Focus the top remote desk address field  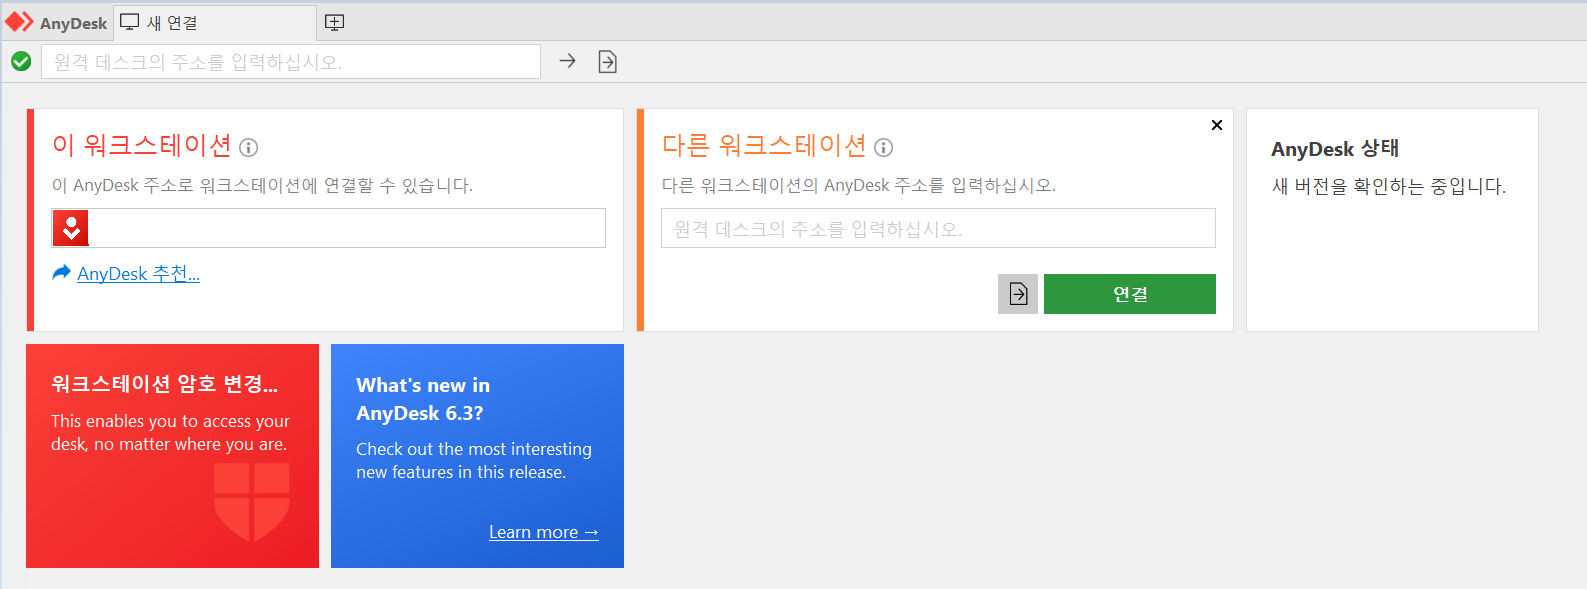(291, 62)
